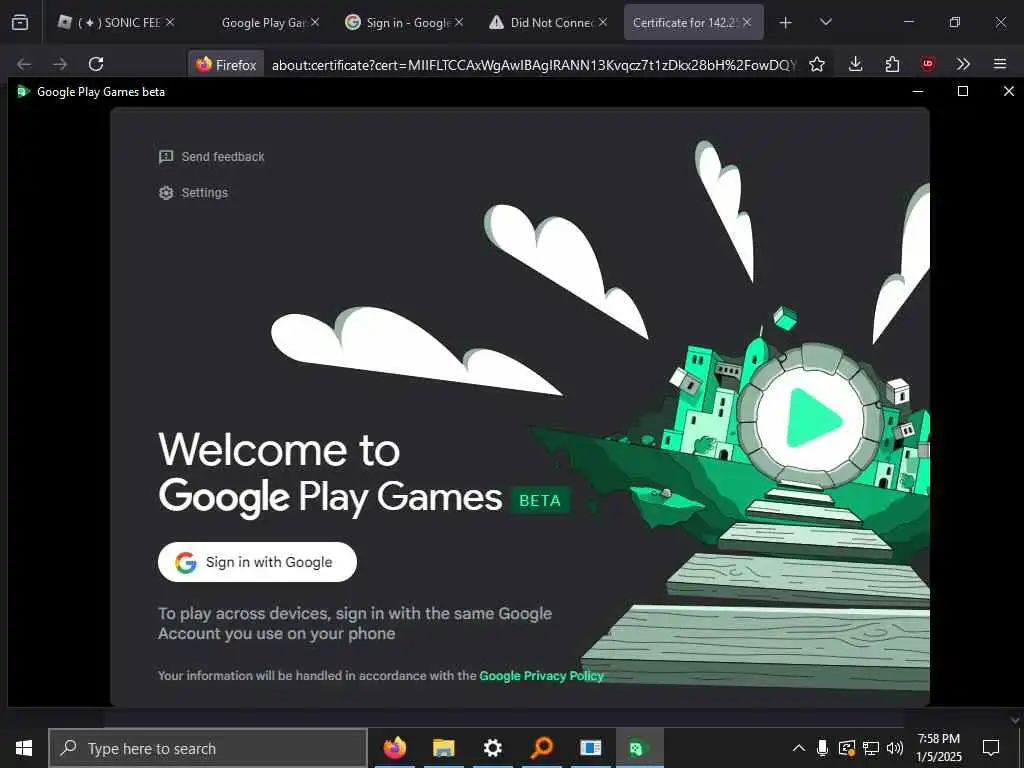Open the orange magnifier app on taskbar
The height and width of the screenshot is (768, 1024).
(x=541, y=748)
